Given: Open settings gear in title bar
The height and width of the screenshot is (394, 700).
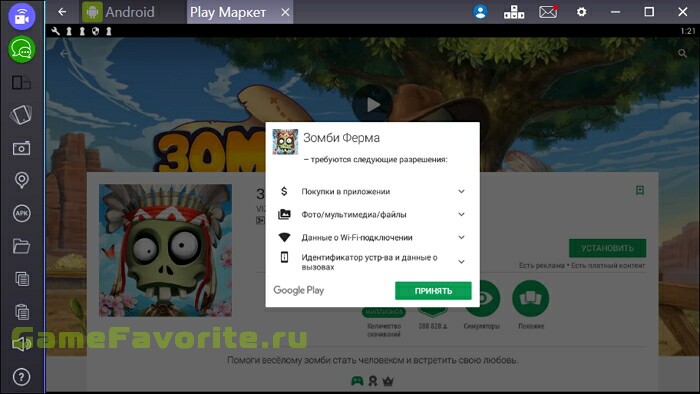Looking at the screenshot, I should click(x=581, y=12).
